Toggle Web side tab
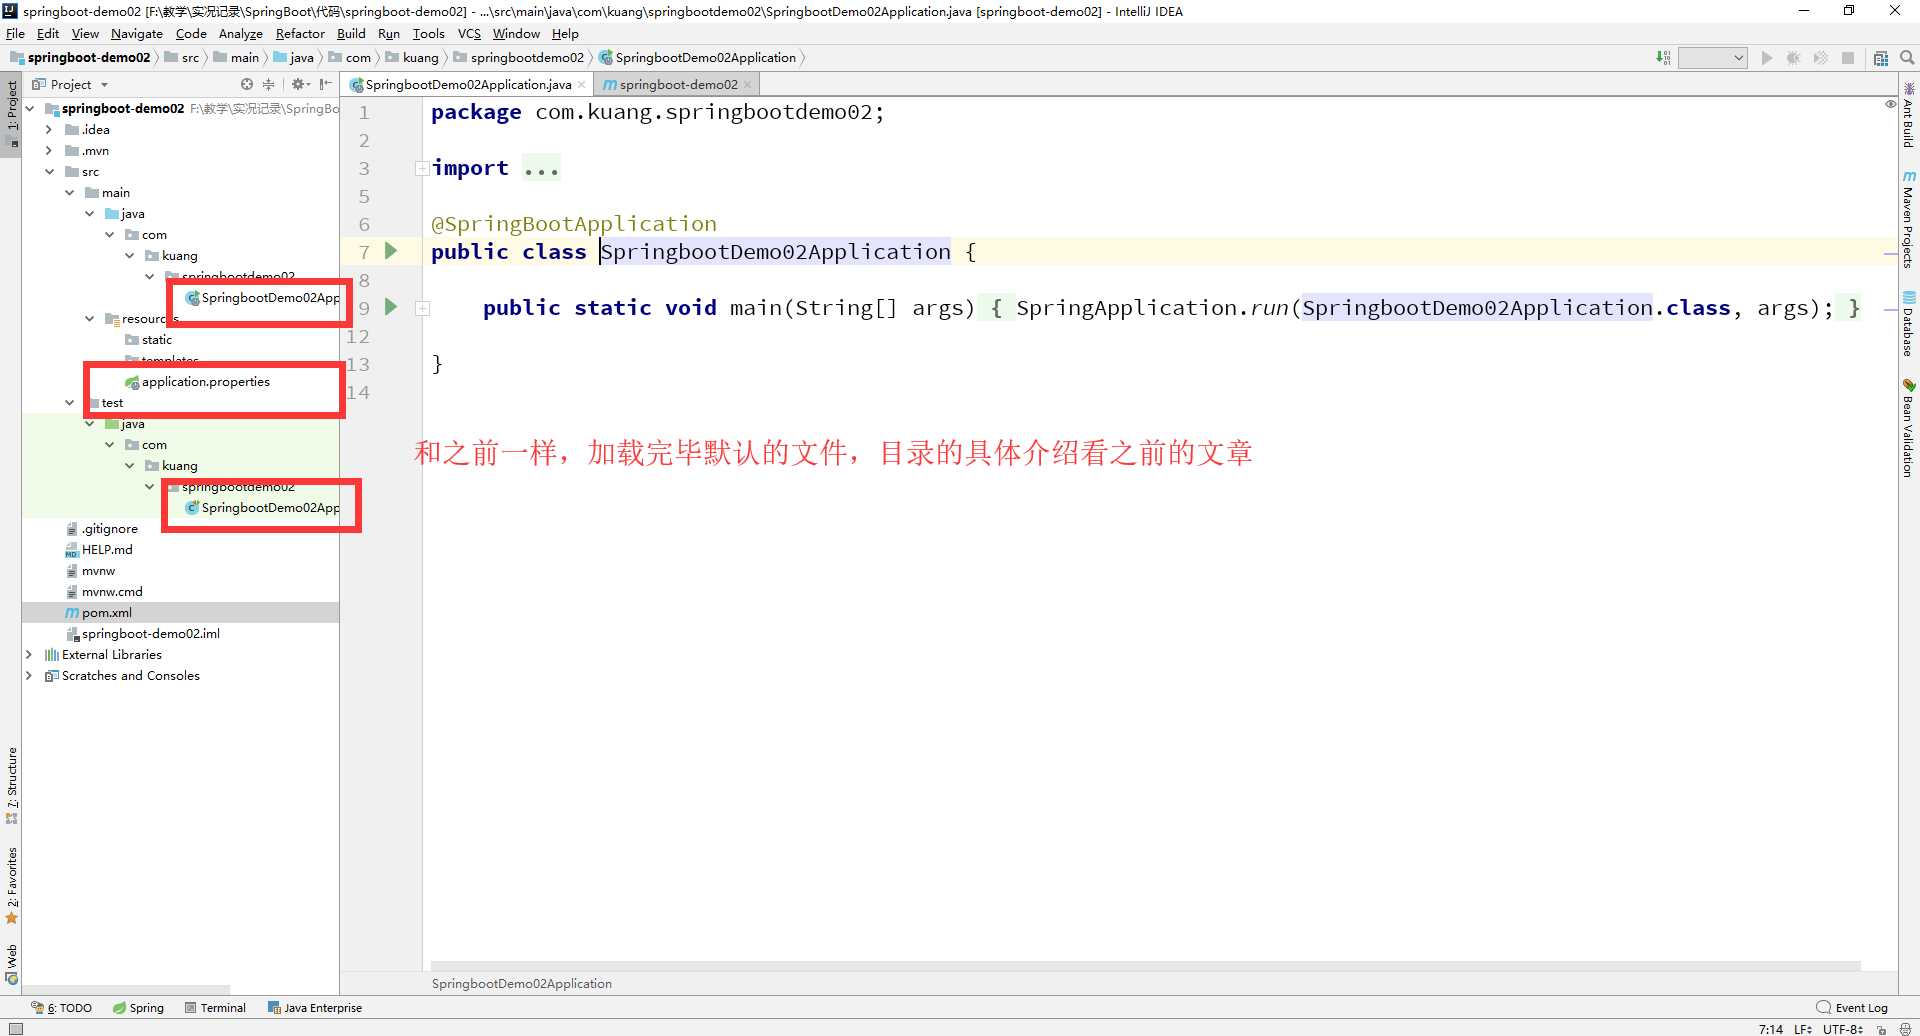1920x1036 pixels. [x=11, y=963]
